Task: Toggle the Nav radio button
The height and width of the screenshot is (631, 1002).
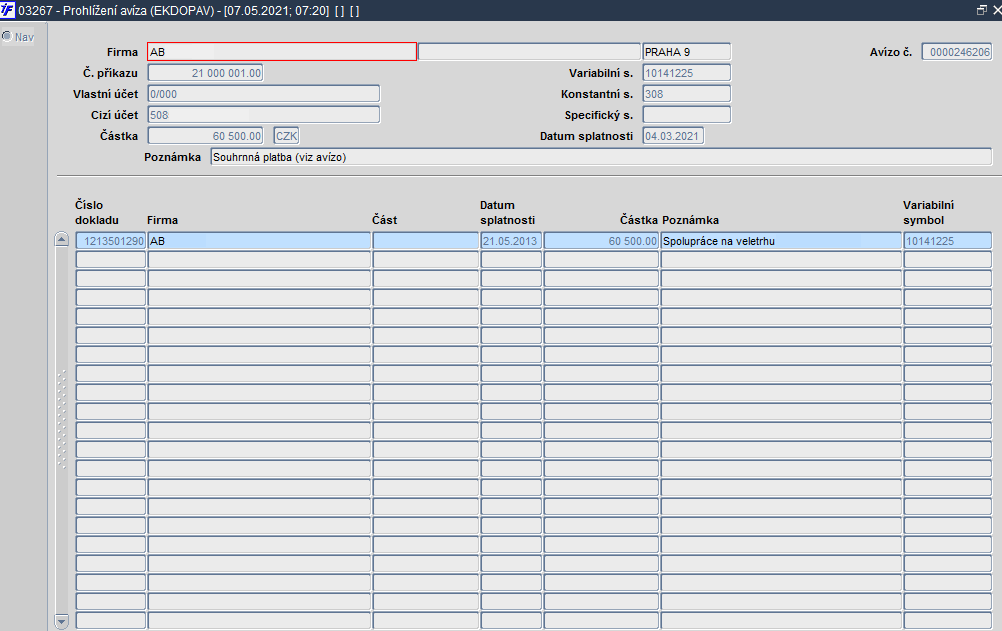Action: click(6, 36)
